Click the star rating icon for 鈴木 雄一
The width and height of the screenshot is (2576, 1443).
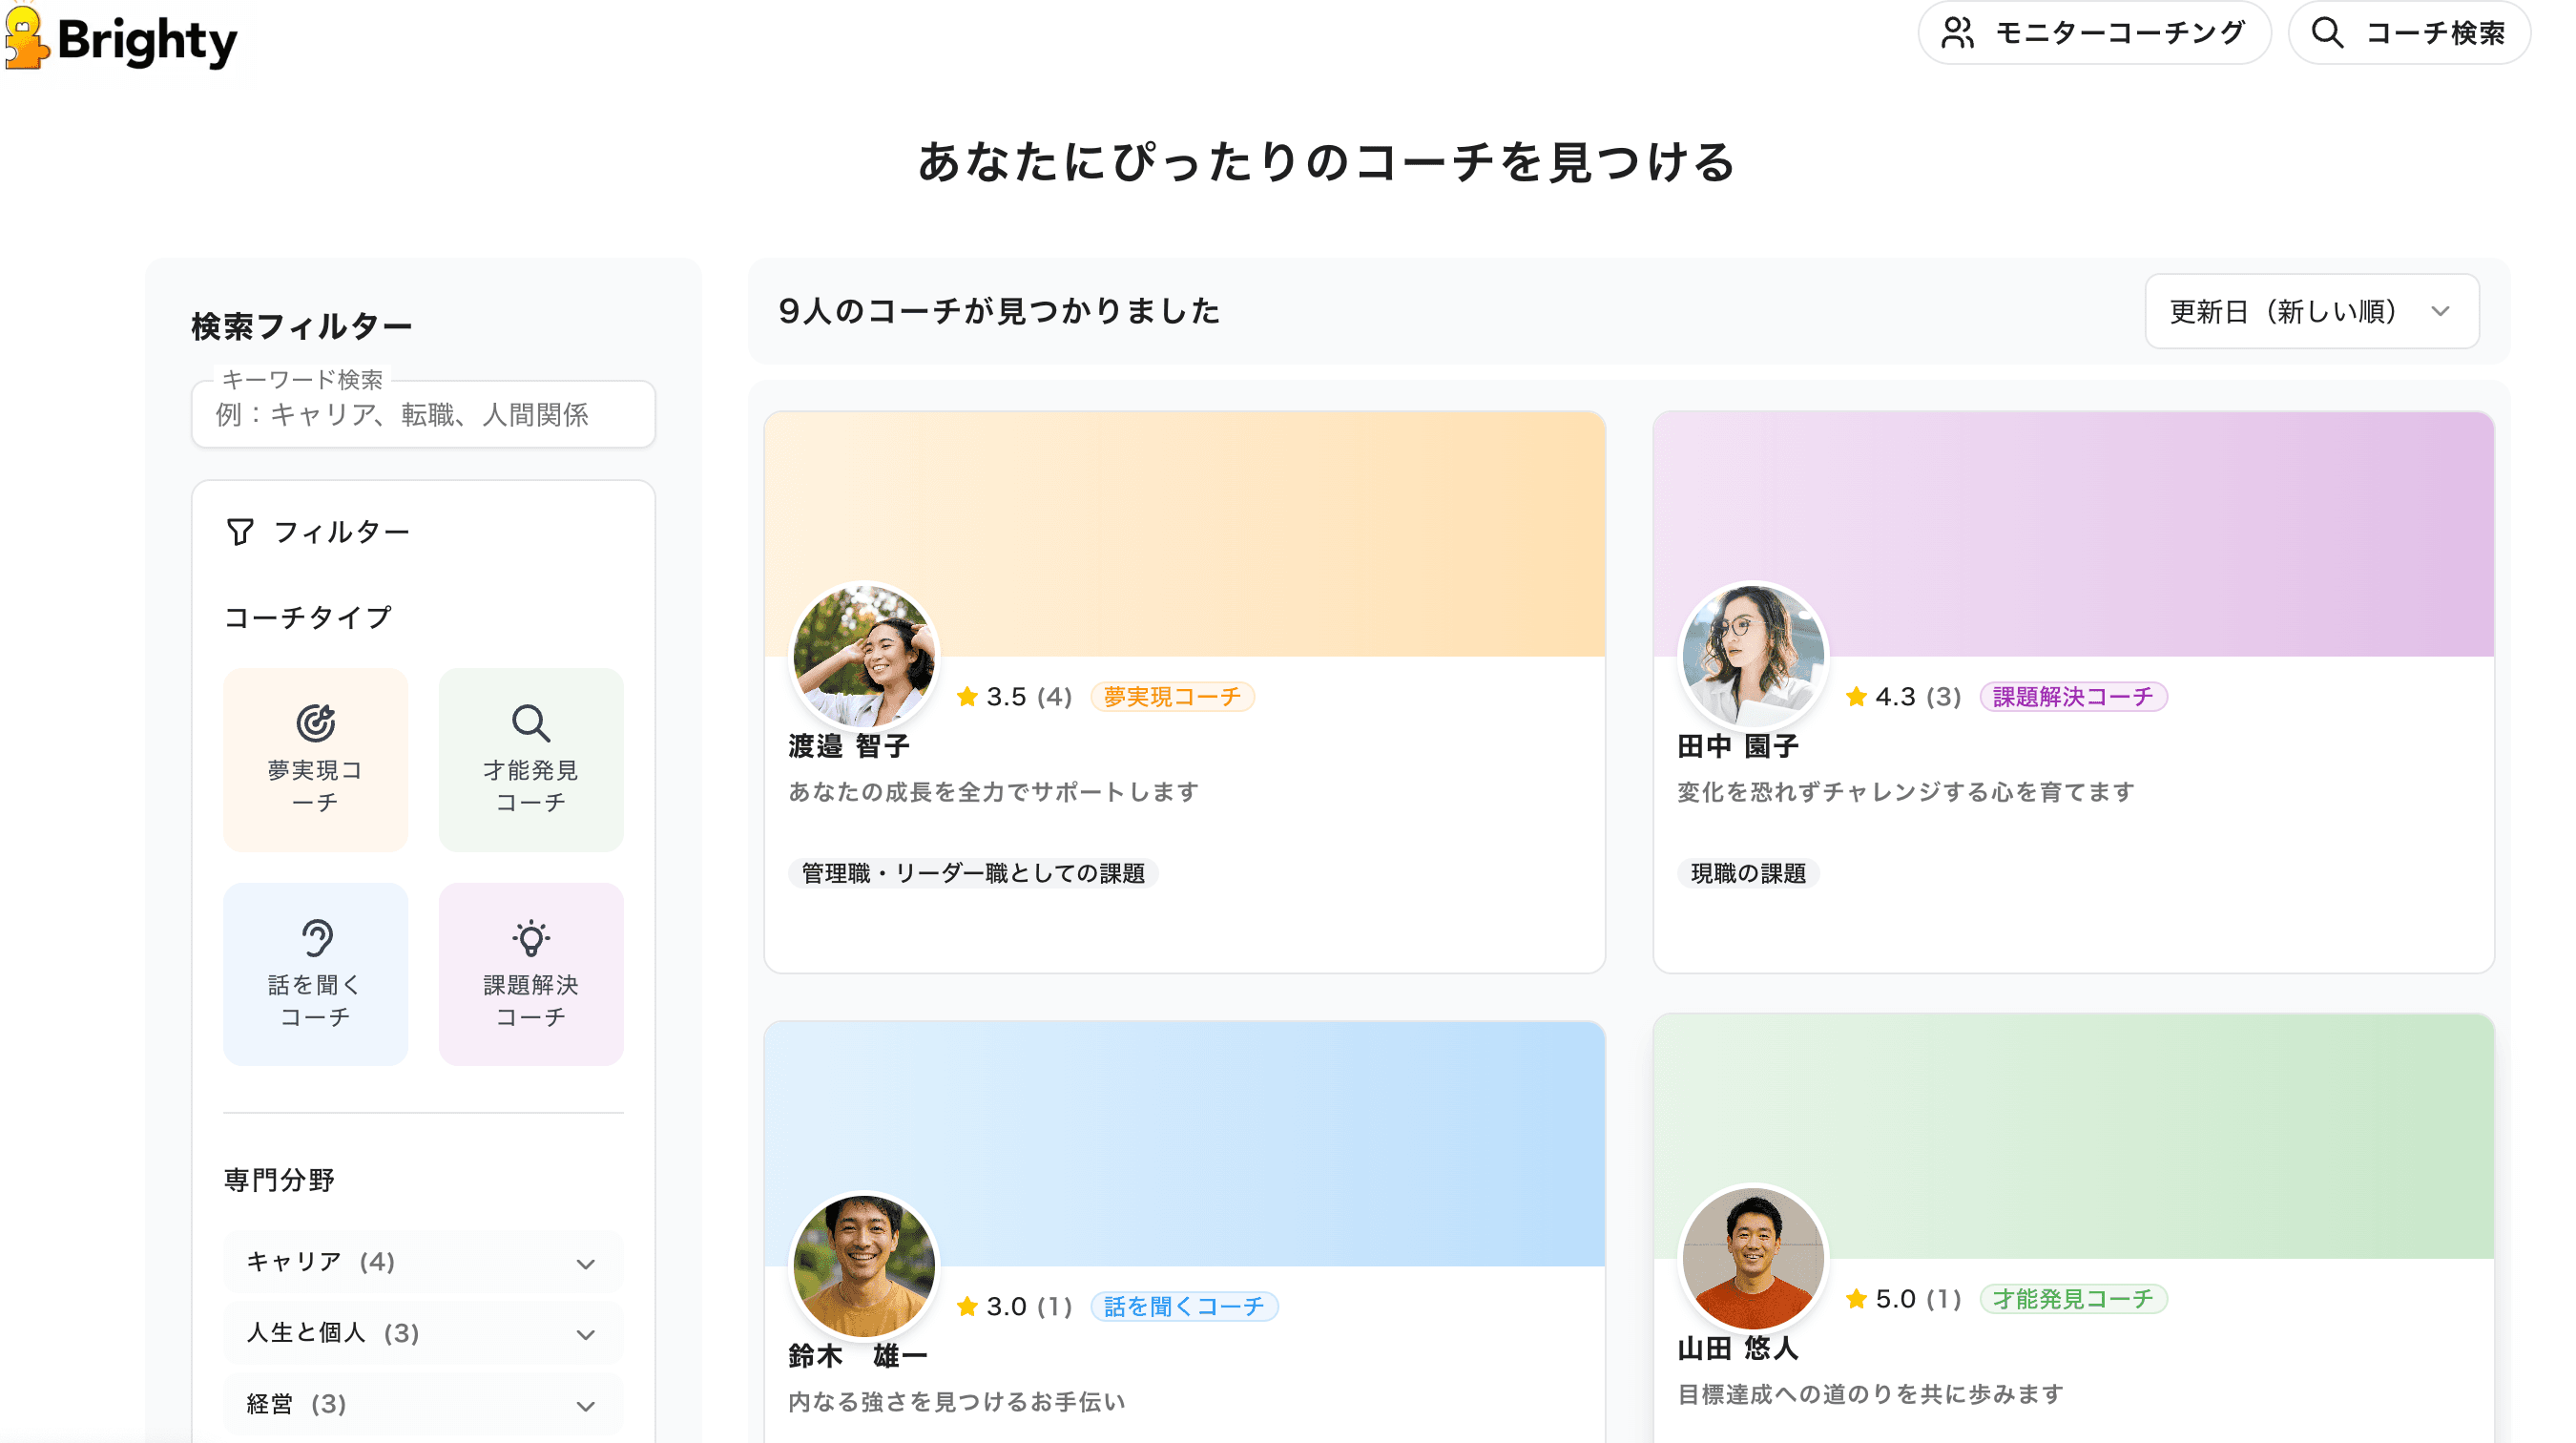point(967,1306)
